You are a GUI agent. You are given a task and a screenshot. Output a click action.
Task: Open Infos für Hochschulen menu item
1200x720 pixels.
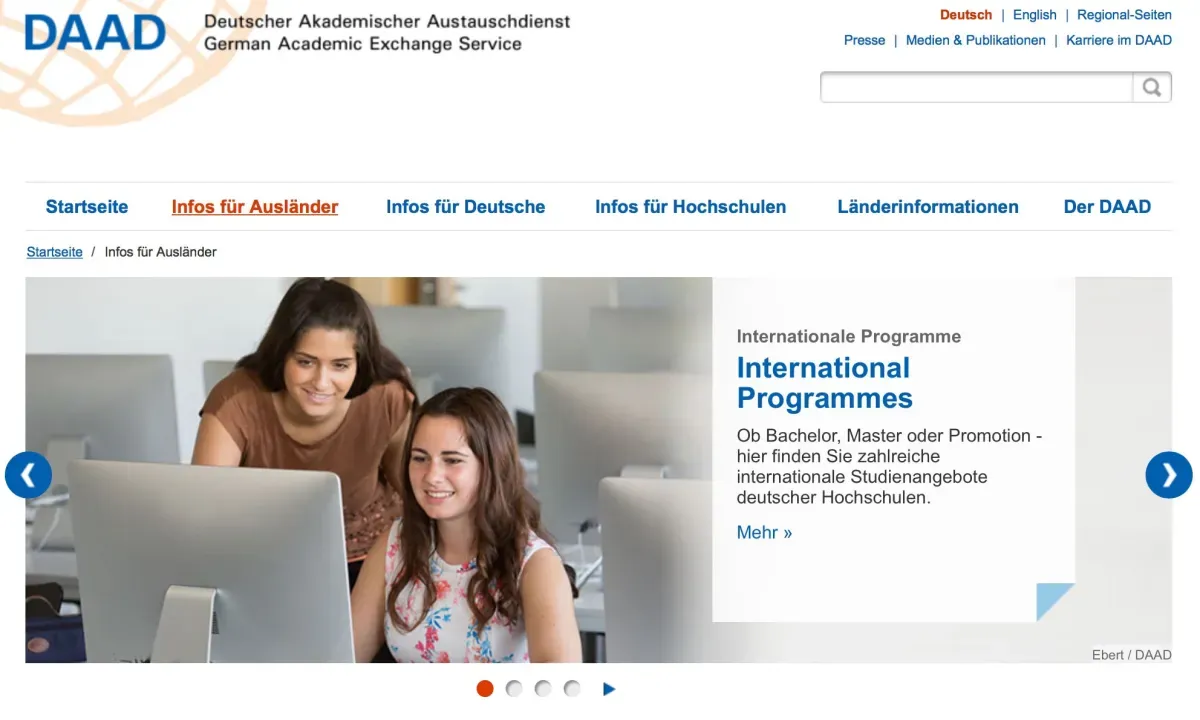(690, 207)
